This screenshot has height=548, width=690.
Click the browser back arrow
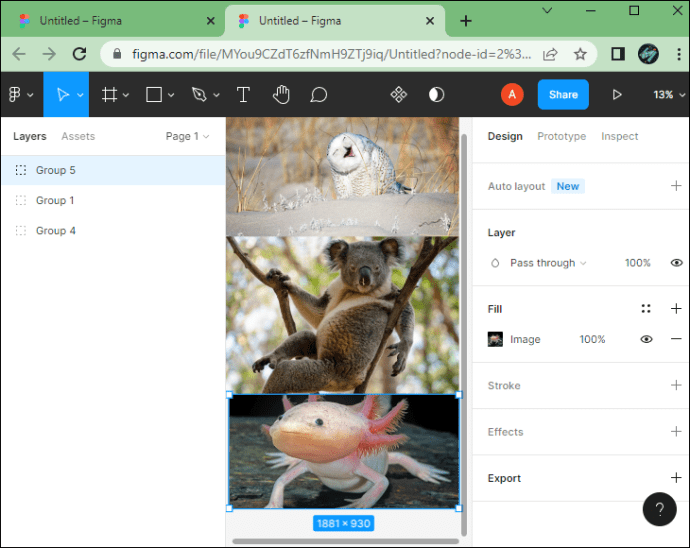(19, 54)
